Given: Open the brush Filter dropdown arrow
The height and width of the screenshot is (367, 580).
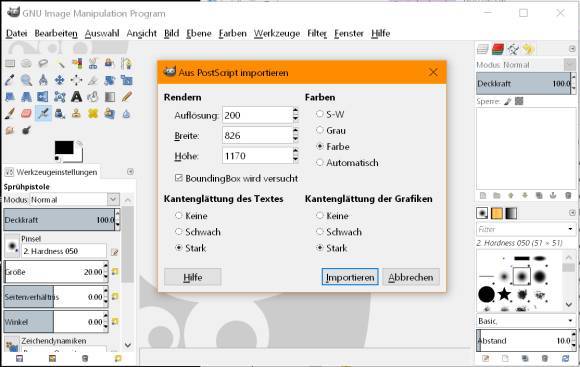Looking at the screenshot, I should point(570,229).
